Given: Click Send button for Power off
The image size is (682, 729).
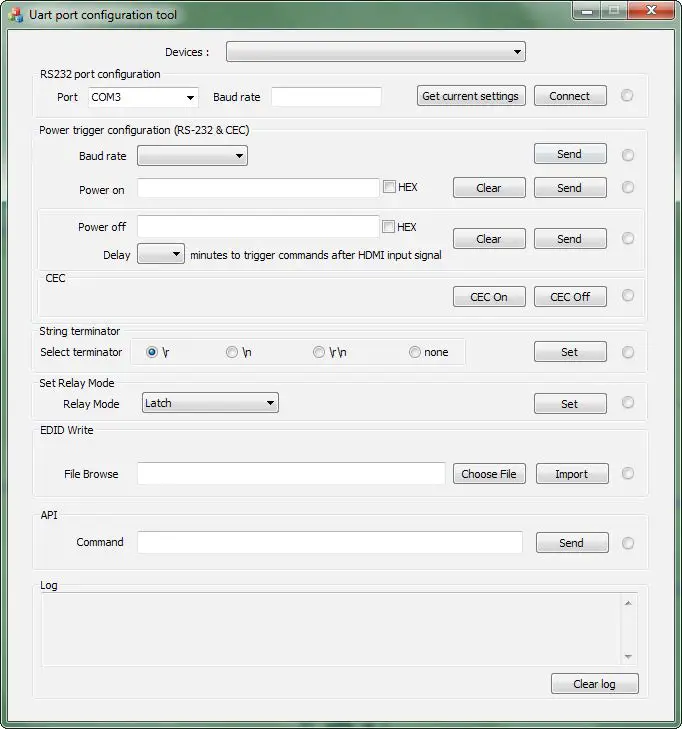Looking at the screenshot, I should pos(570,239).
